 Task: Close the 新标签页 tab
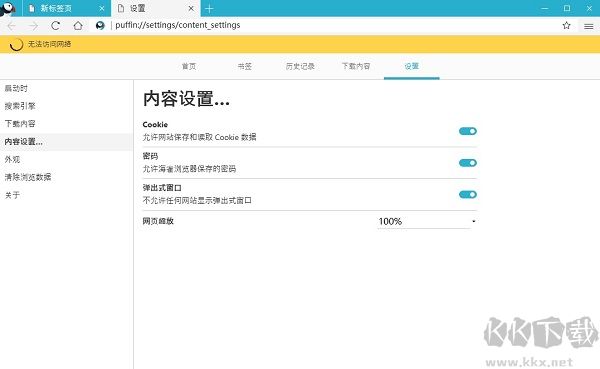pyautogui.click(x=102, y=8)
